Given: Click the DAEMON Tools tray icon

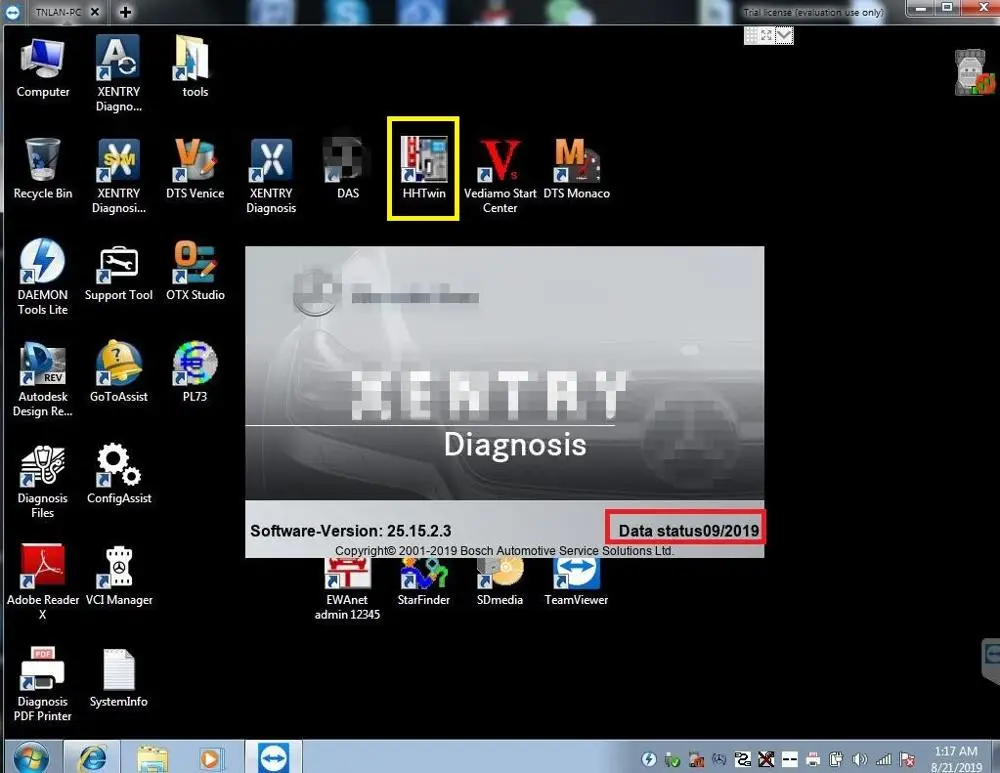Looking at the screenshot, I should [649, 759].
